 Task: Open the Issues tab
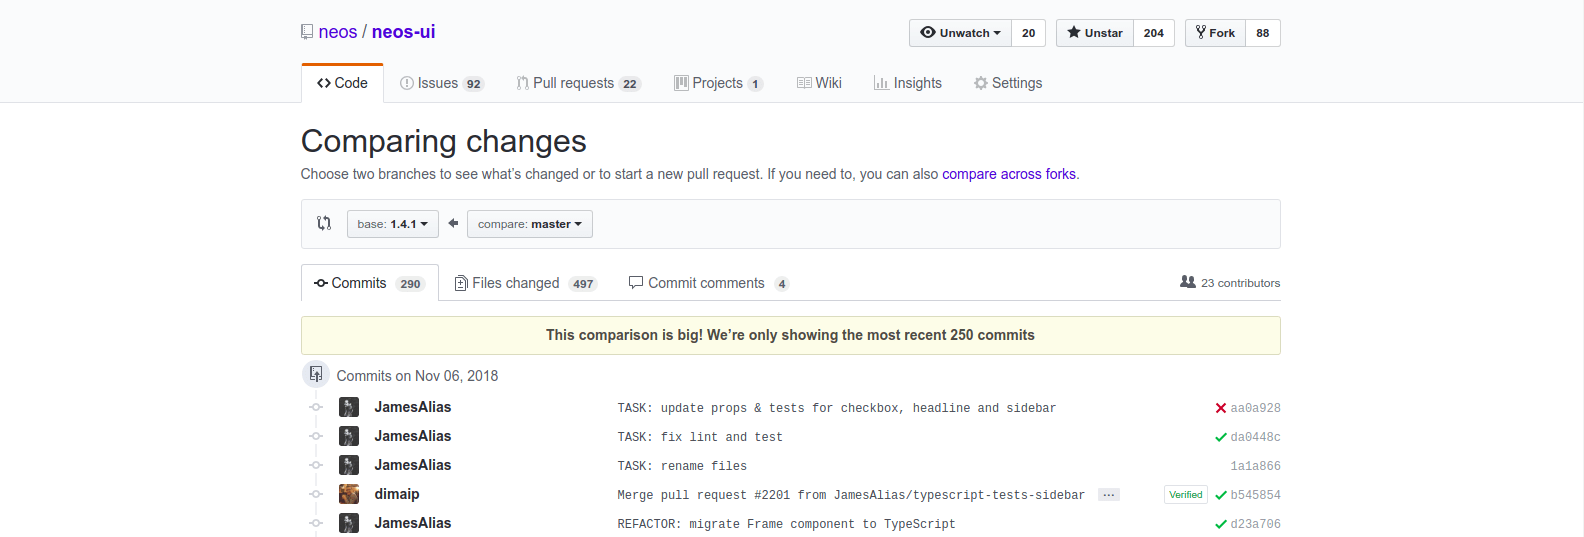(437, 83)
